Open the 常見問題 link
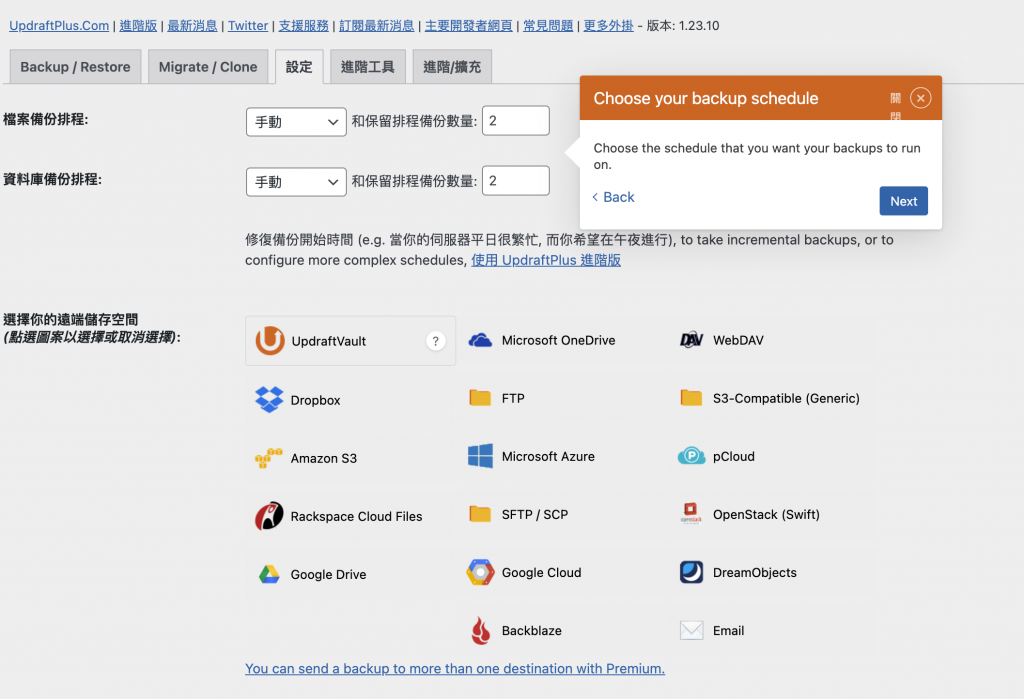The image size is (1024, 699). [548, 25]
